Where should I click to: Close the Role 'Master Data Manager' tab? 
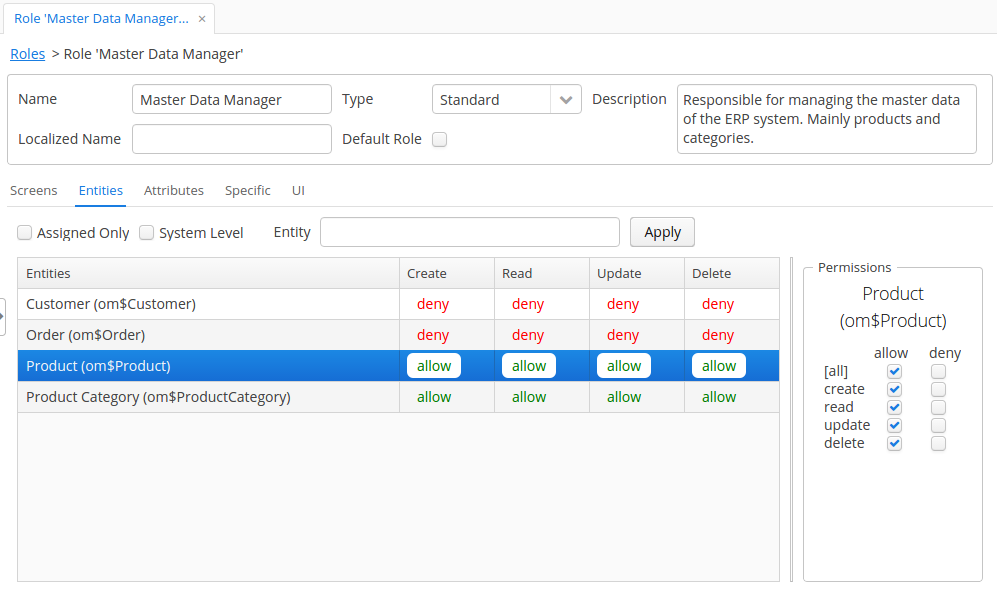point(202,19)
